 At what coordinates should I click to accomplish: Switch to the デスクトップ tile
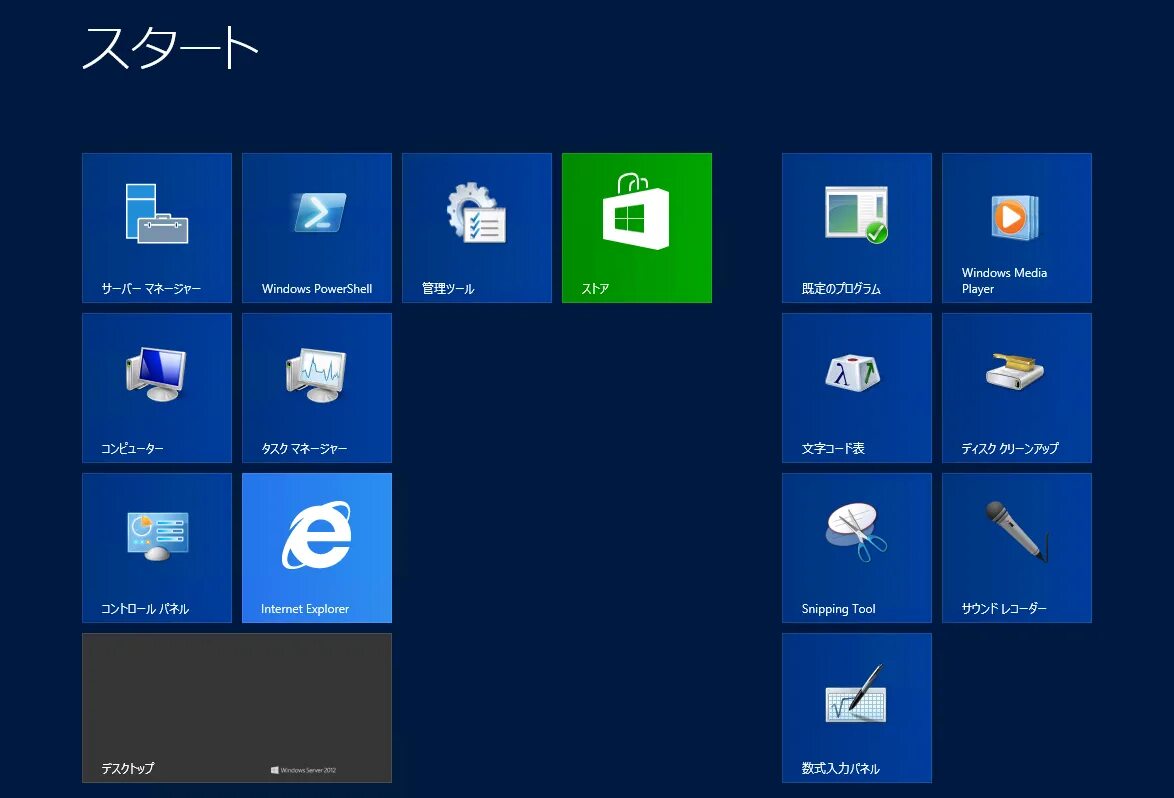click(237, 708)
